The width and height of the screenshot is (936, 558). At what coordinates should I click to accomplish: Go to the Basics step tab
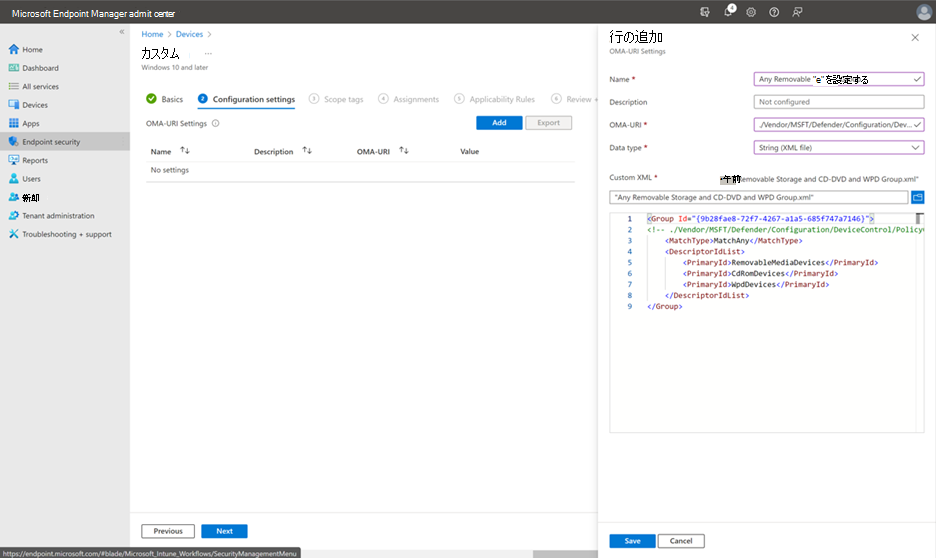point(165,99)
